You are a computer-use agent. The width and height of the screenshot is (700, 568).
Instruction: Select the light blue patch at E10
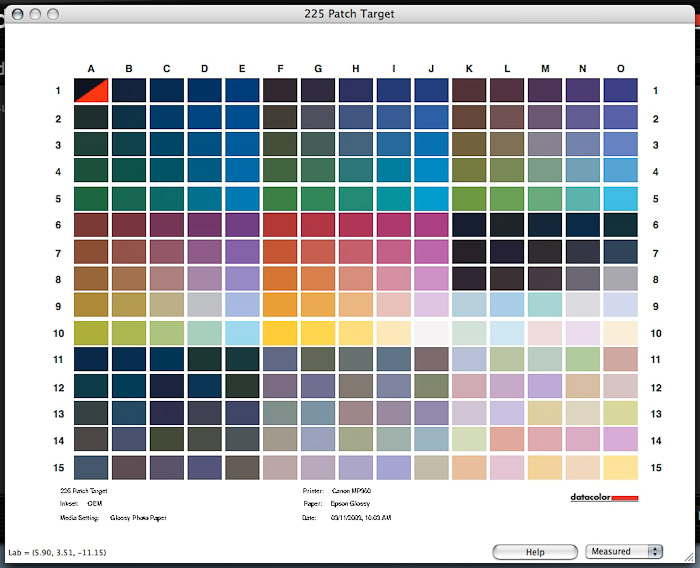tap(242, 333)
